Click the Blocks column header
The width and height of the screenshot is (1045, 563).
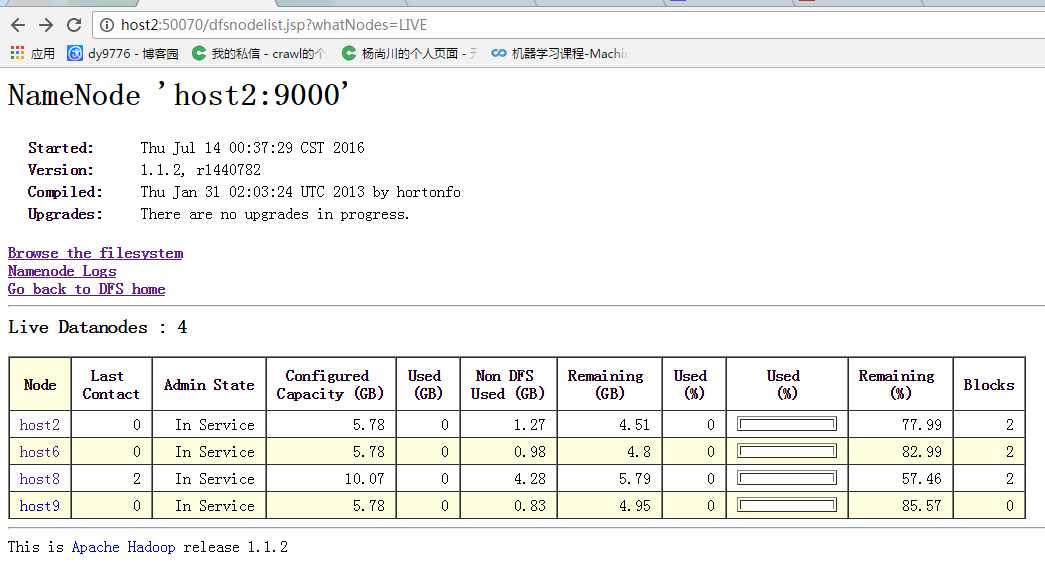point(989,384)
